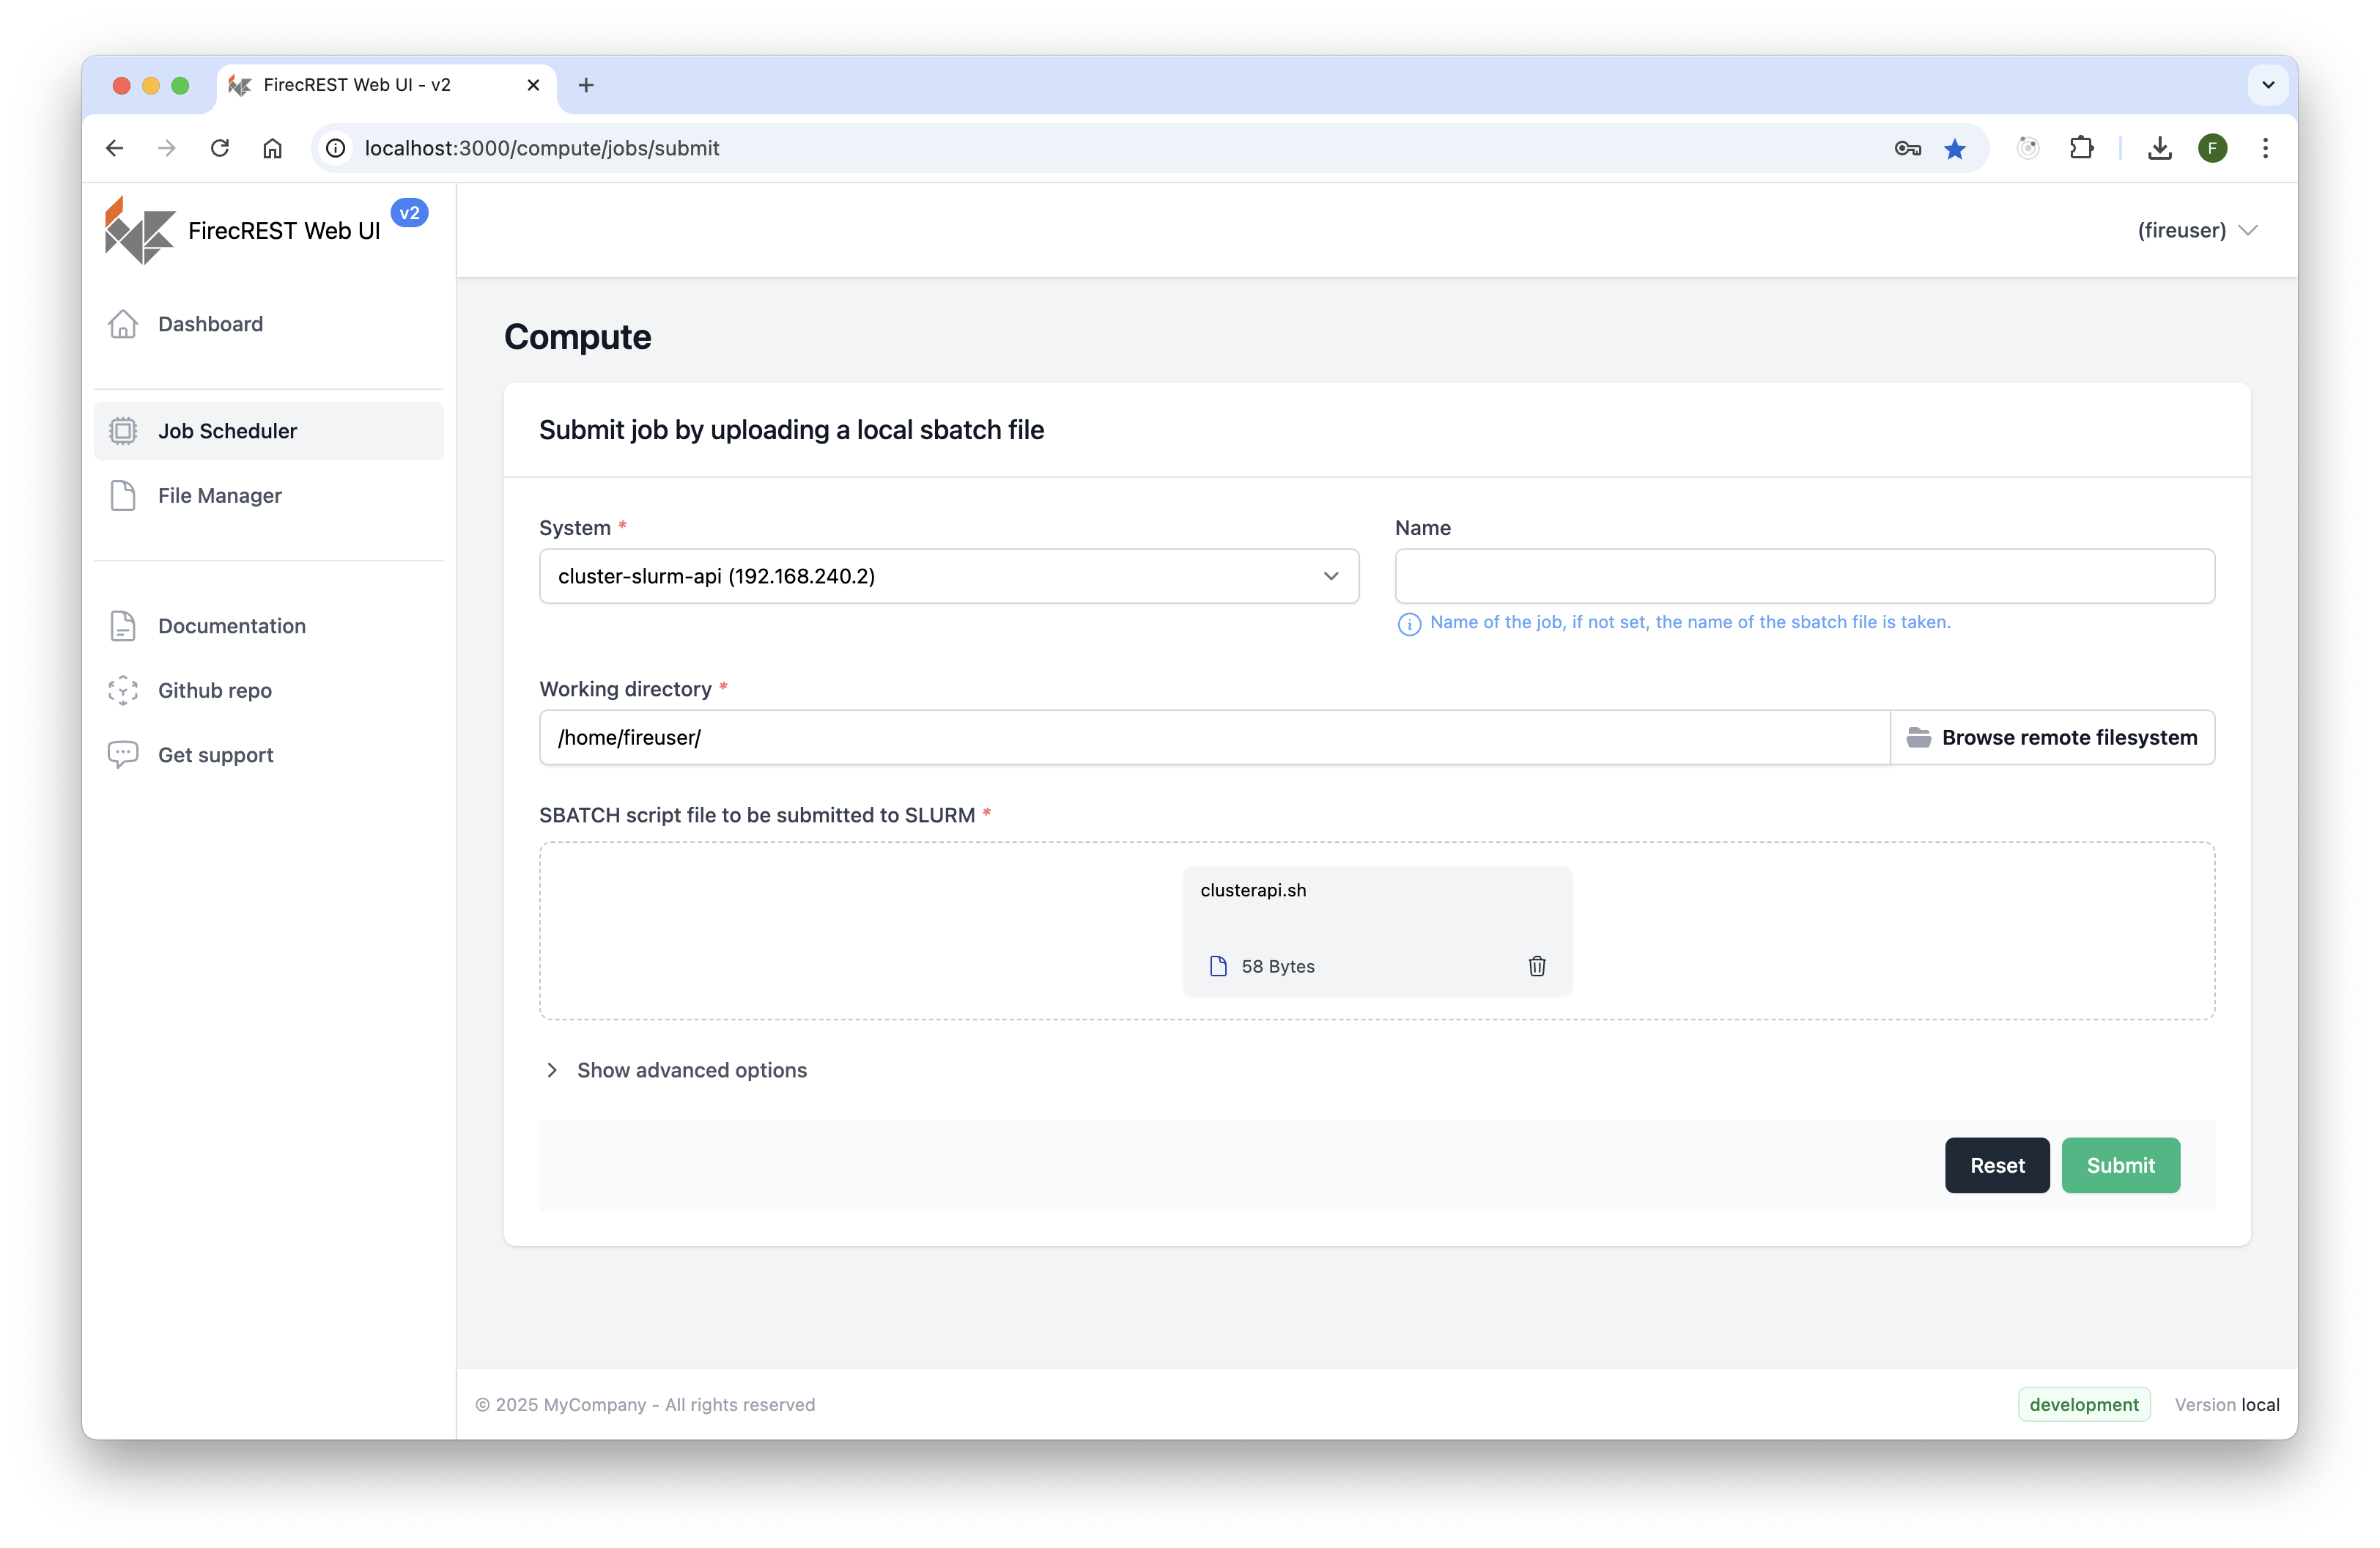This screenshot has width=2380, height=1548.
Task: Click the v2 version badge
Action: click(409, 213)
